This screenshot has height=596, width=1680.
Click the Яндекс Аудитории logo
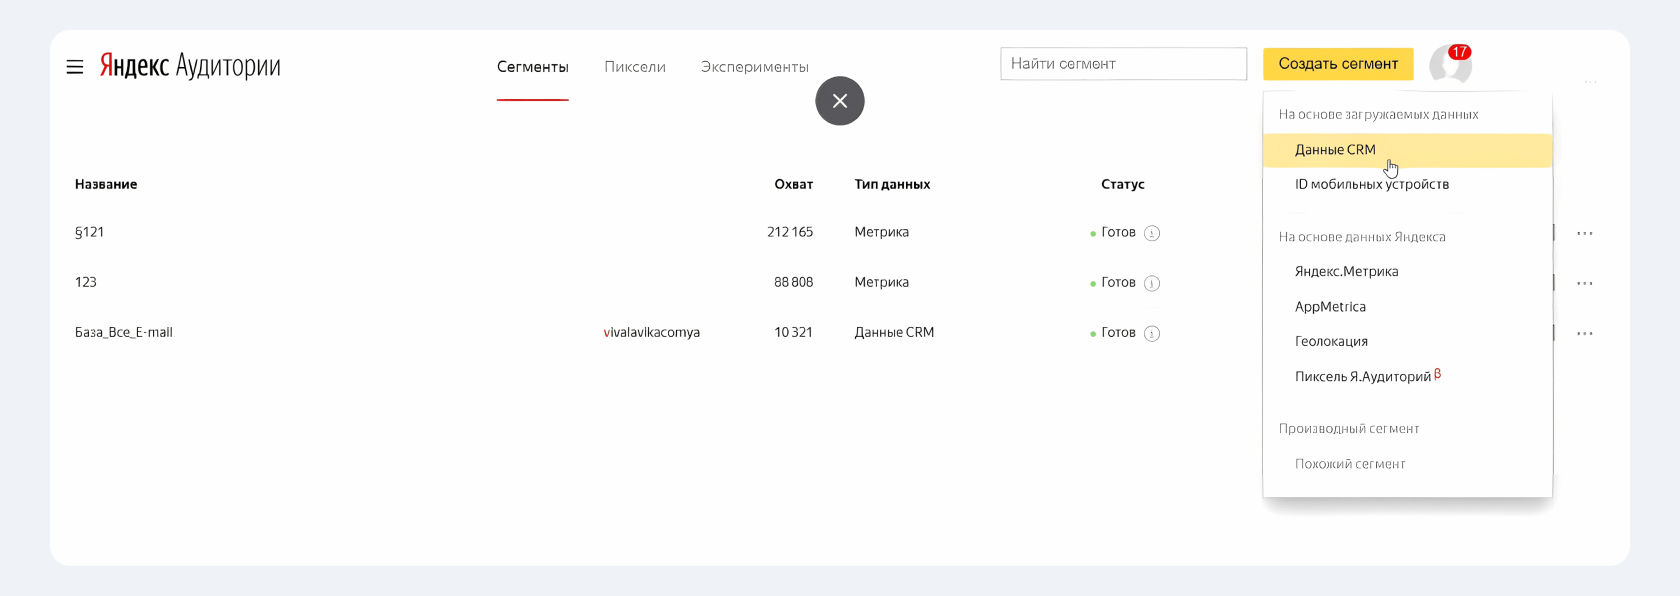click(190, 66)
